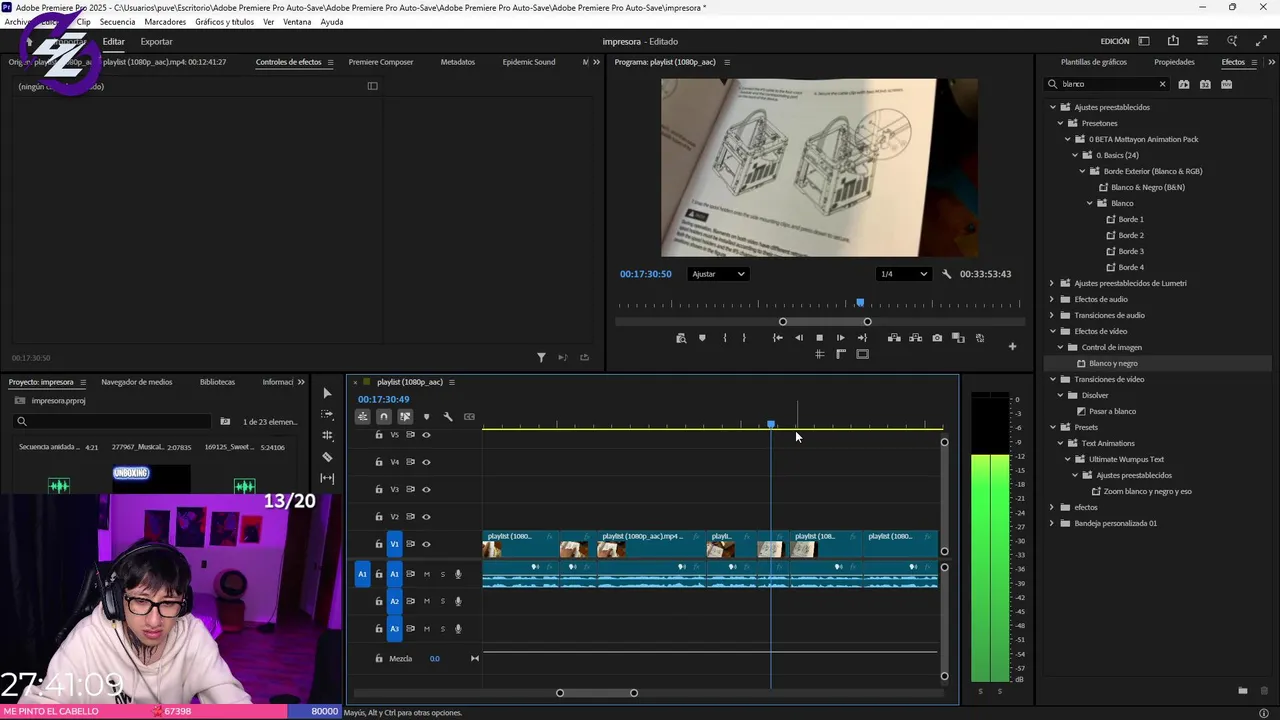This screenshot has height=720, width=1280.
Task: Stop playback in Program monitor
Action: click(x=819, y=338)
